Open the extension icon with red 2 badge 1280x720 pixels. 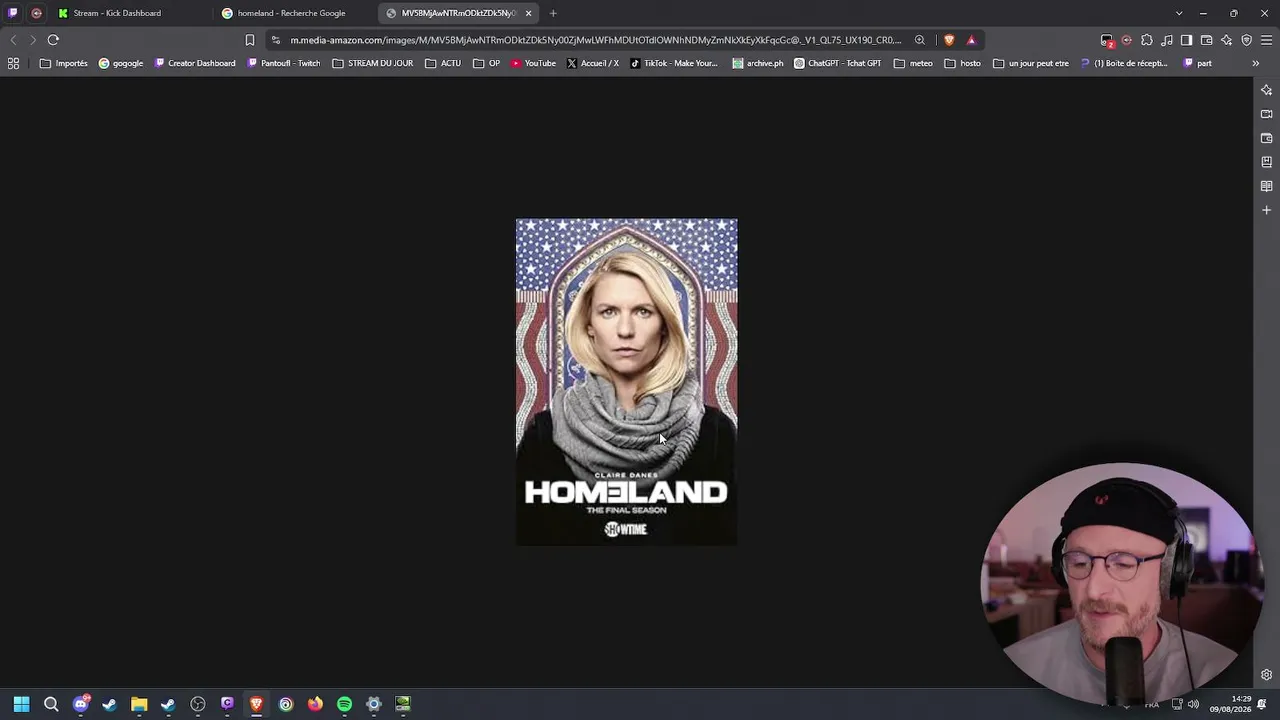click(1107, 41)
